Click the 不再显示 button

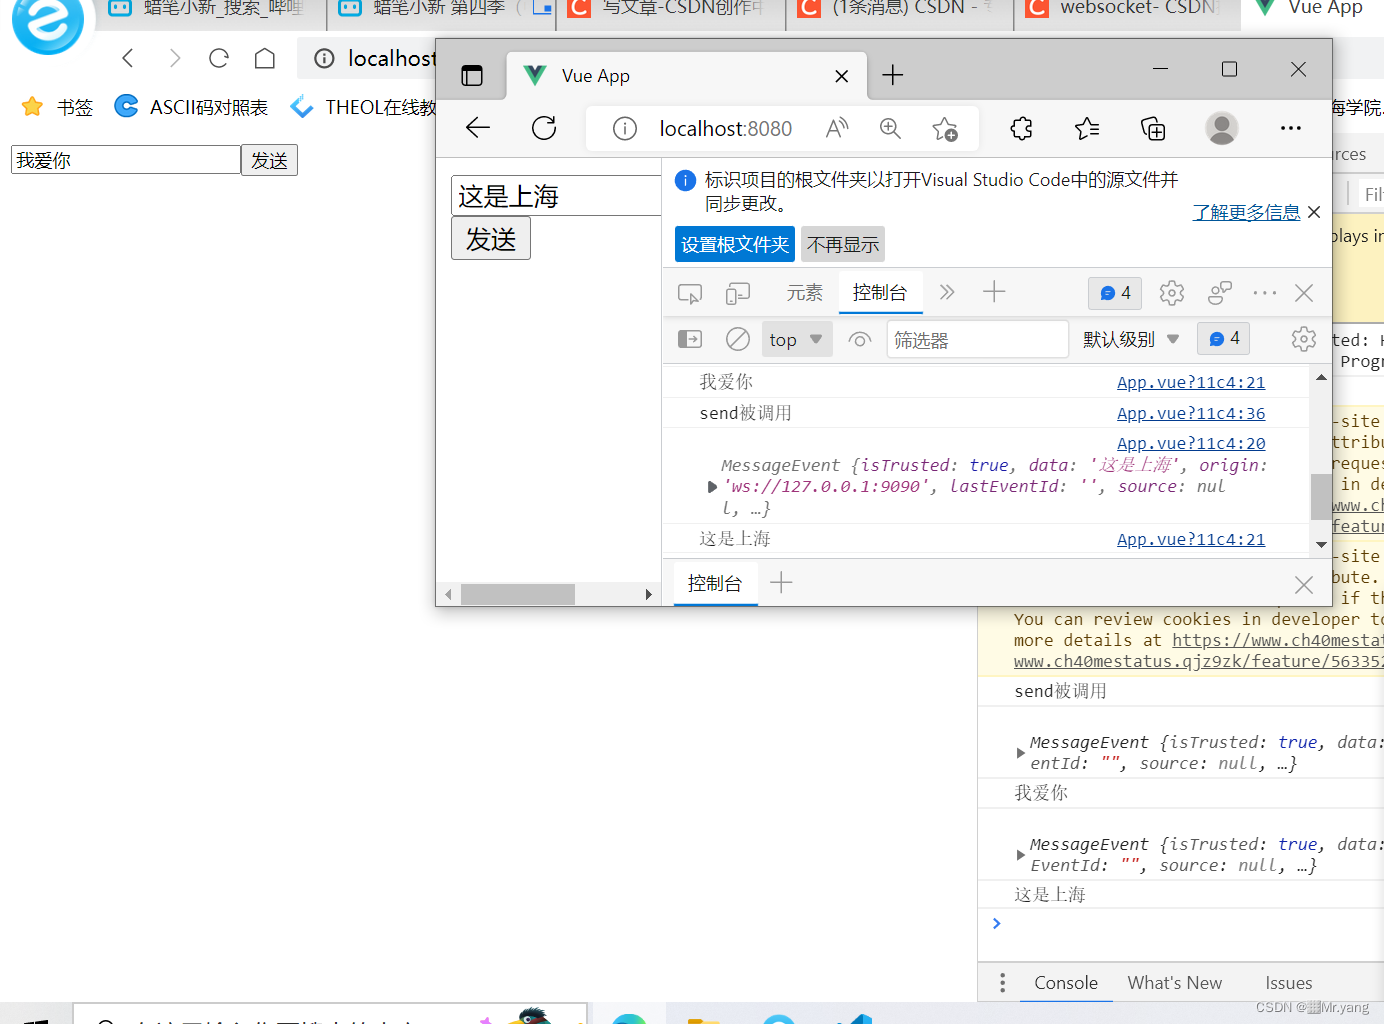[843, 245]
